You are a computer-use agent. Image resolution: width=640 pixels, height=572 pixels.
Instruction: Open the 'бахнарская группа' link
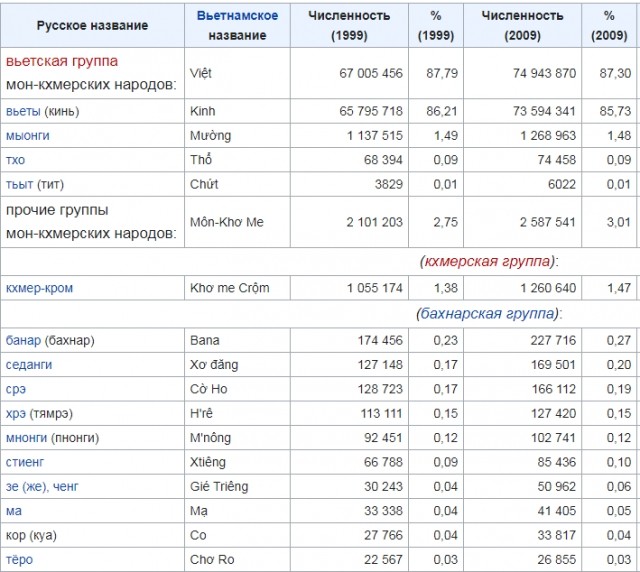pyautogui.click(x=488, y=314)
